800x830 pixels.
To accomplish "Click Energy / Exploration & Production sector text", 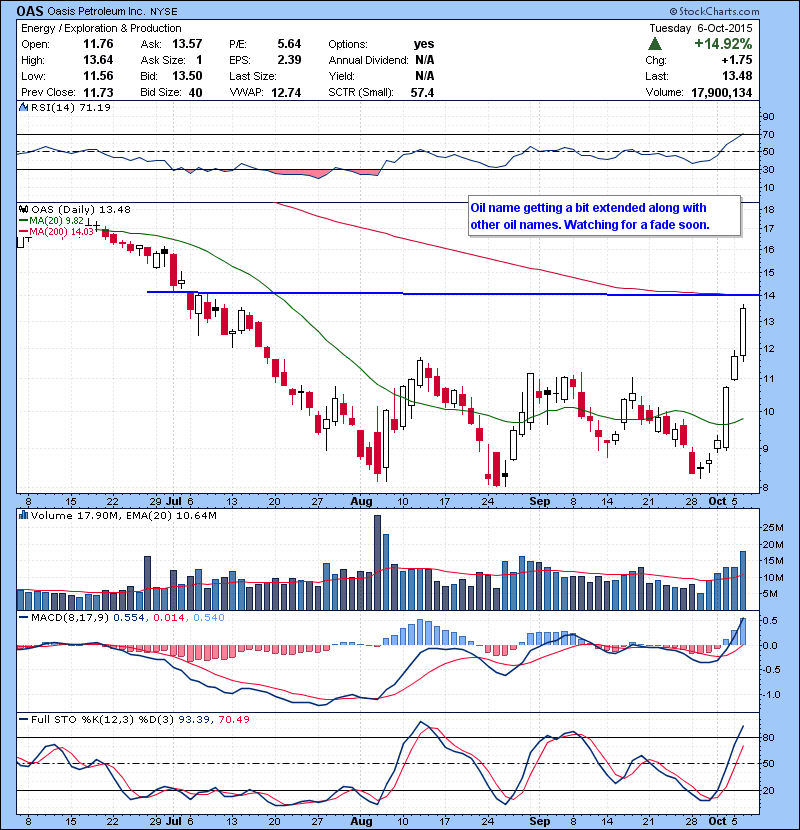I will pyautogui.click(x=101, y=29).
